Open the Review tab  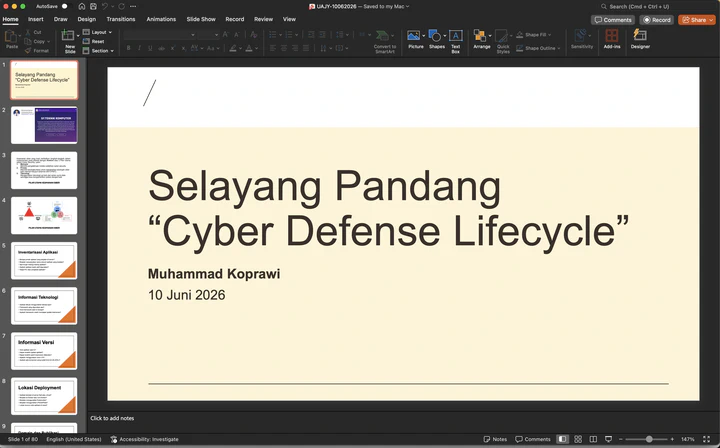point(263,19)
